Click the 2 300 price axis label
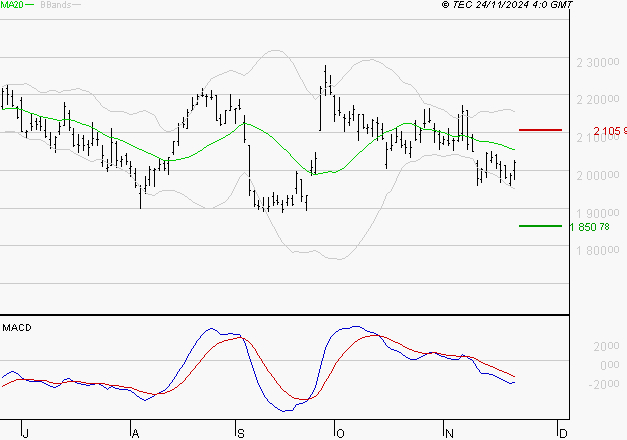Image resolution: width=627 pixels, height=440 pixels. click(598, 62)
